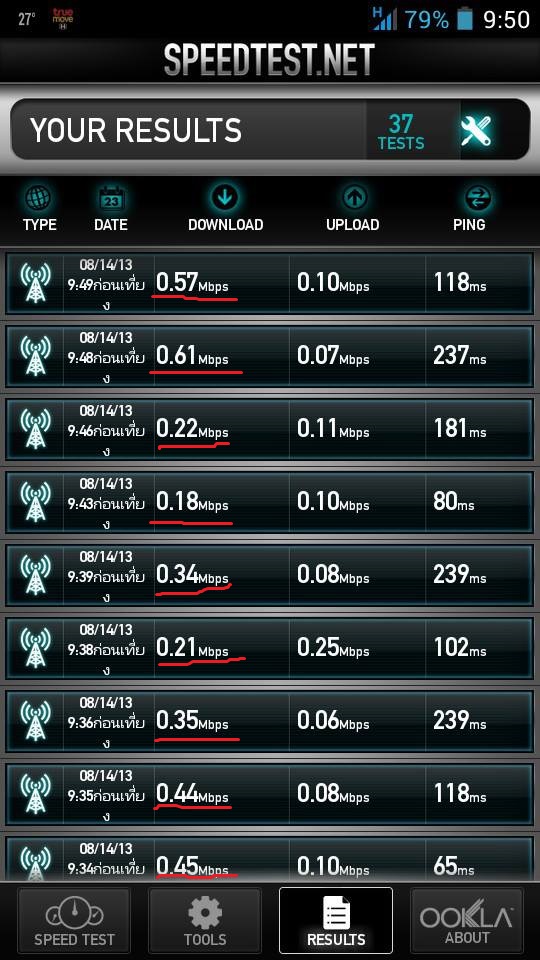Tap the cell tower icon on the 9:43 result

pos(35,503)
